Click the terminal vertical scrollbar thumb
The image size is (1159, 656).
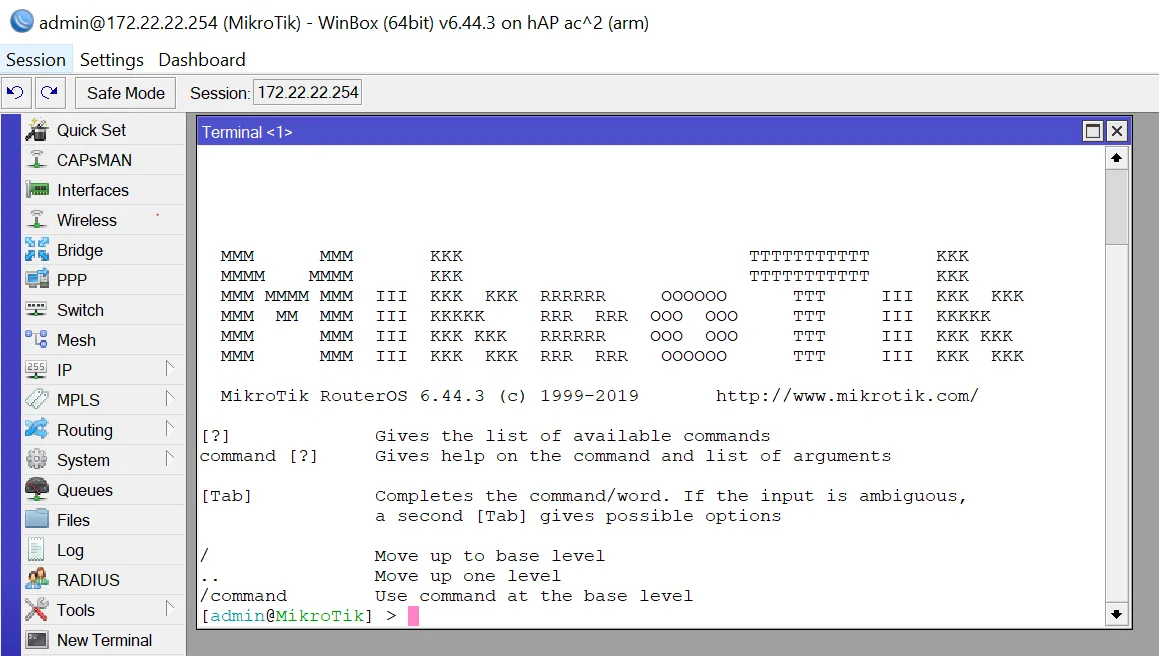click(x=1116, y=207)
